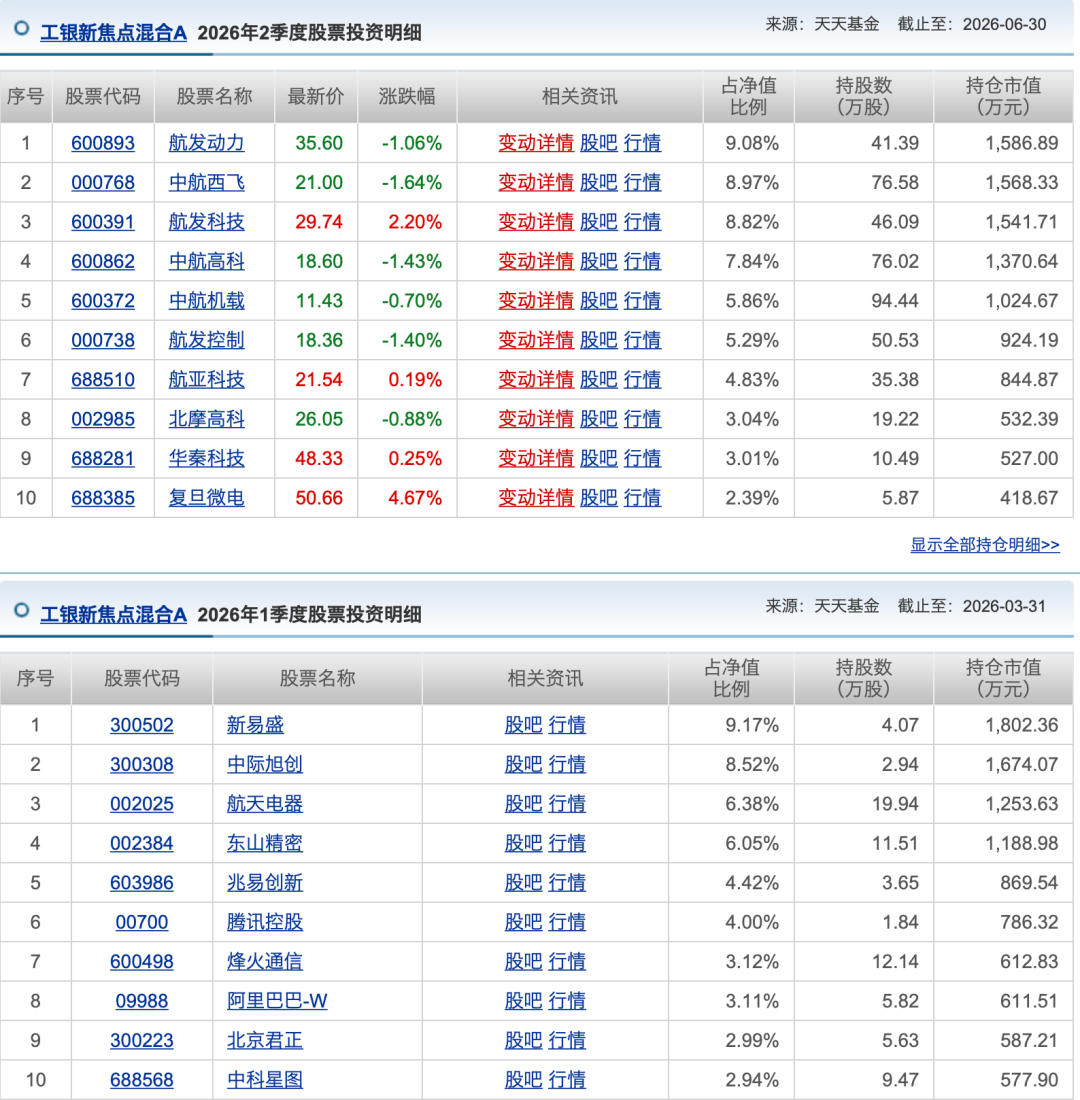Open stock code 09988
Viewport: 1080px width, 1100px height.
pyautogui.click(x=142, y=1001)
